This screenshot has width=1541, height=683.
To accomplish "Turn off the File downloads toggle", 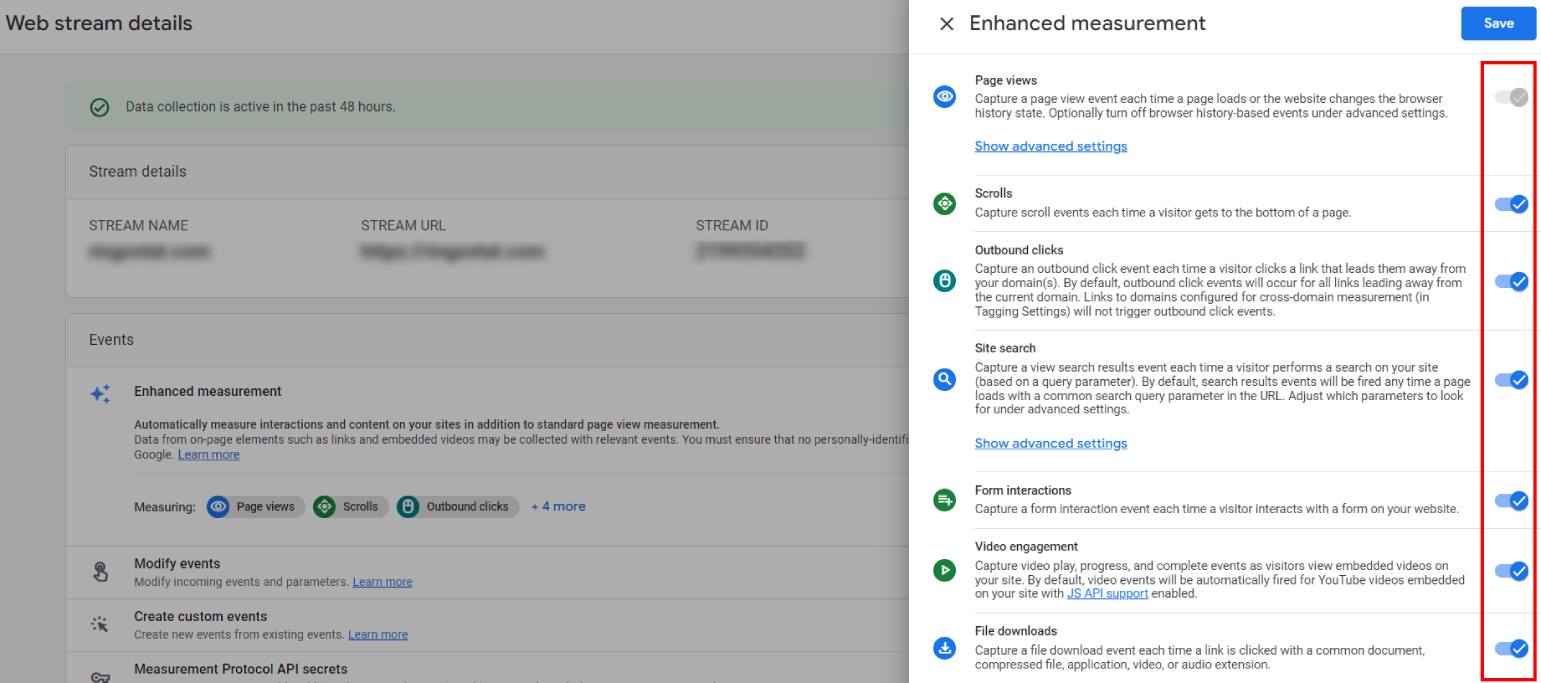I will (x=1511, y=648).
